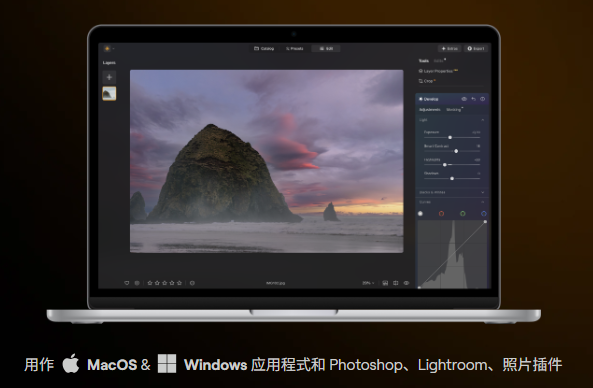The image size is (593, 388).
Task: Open the Edits tab in right panel
Action: 439,61
